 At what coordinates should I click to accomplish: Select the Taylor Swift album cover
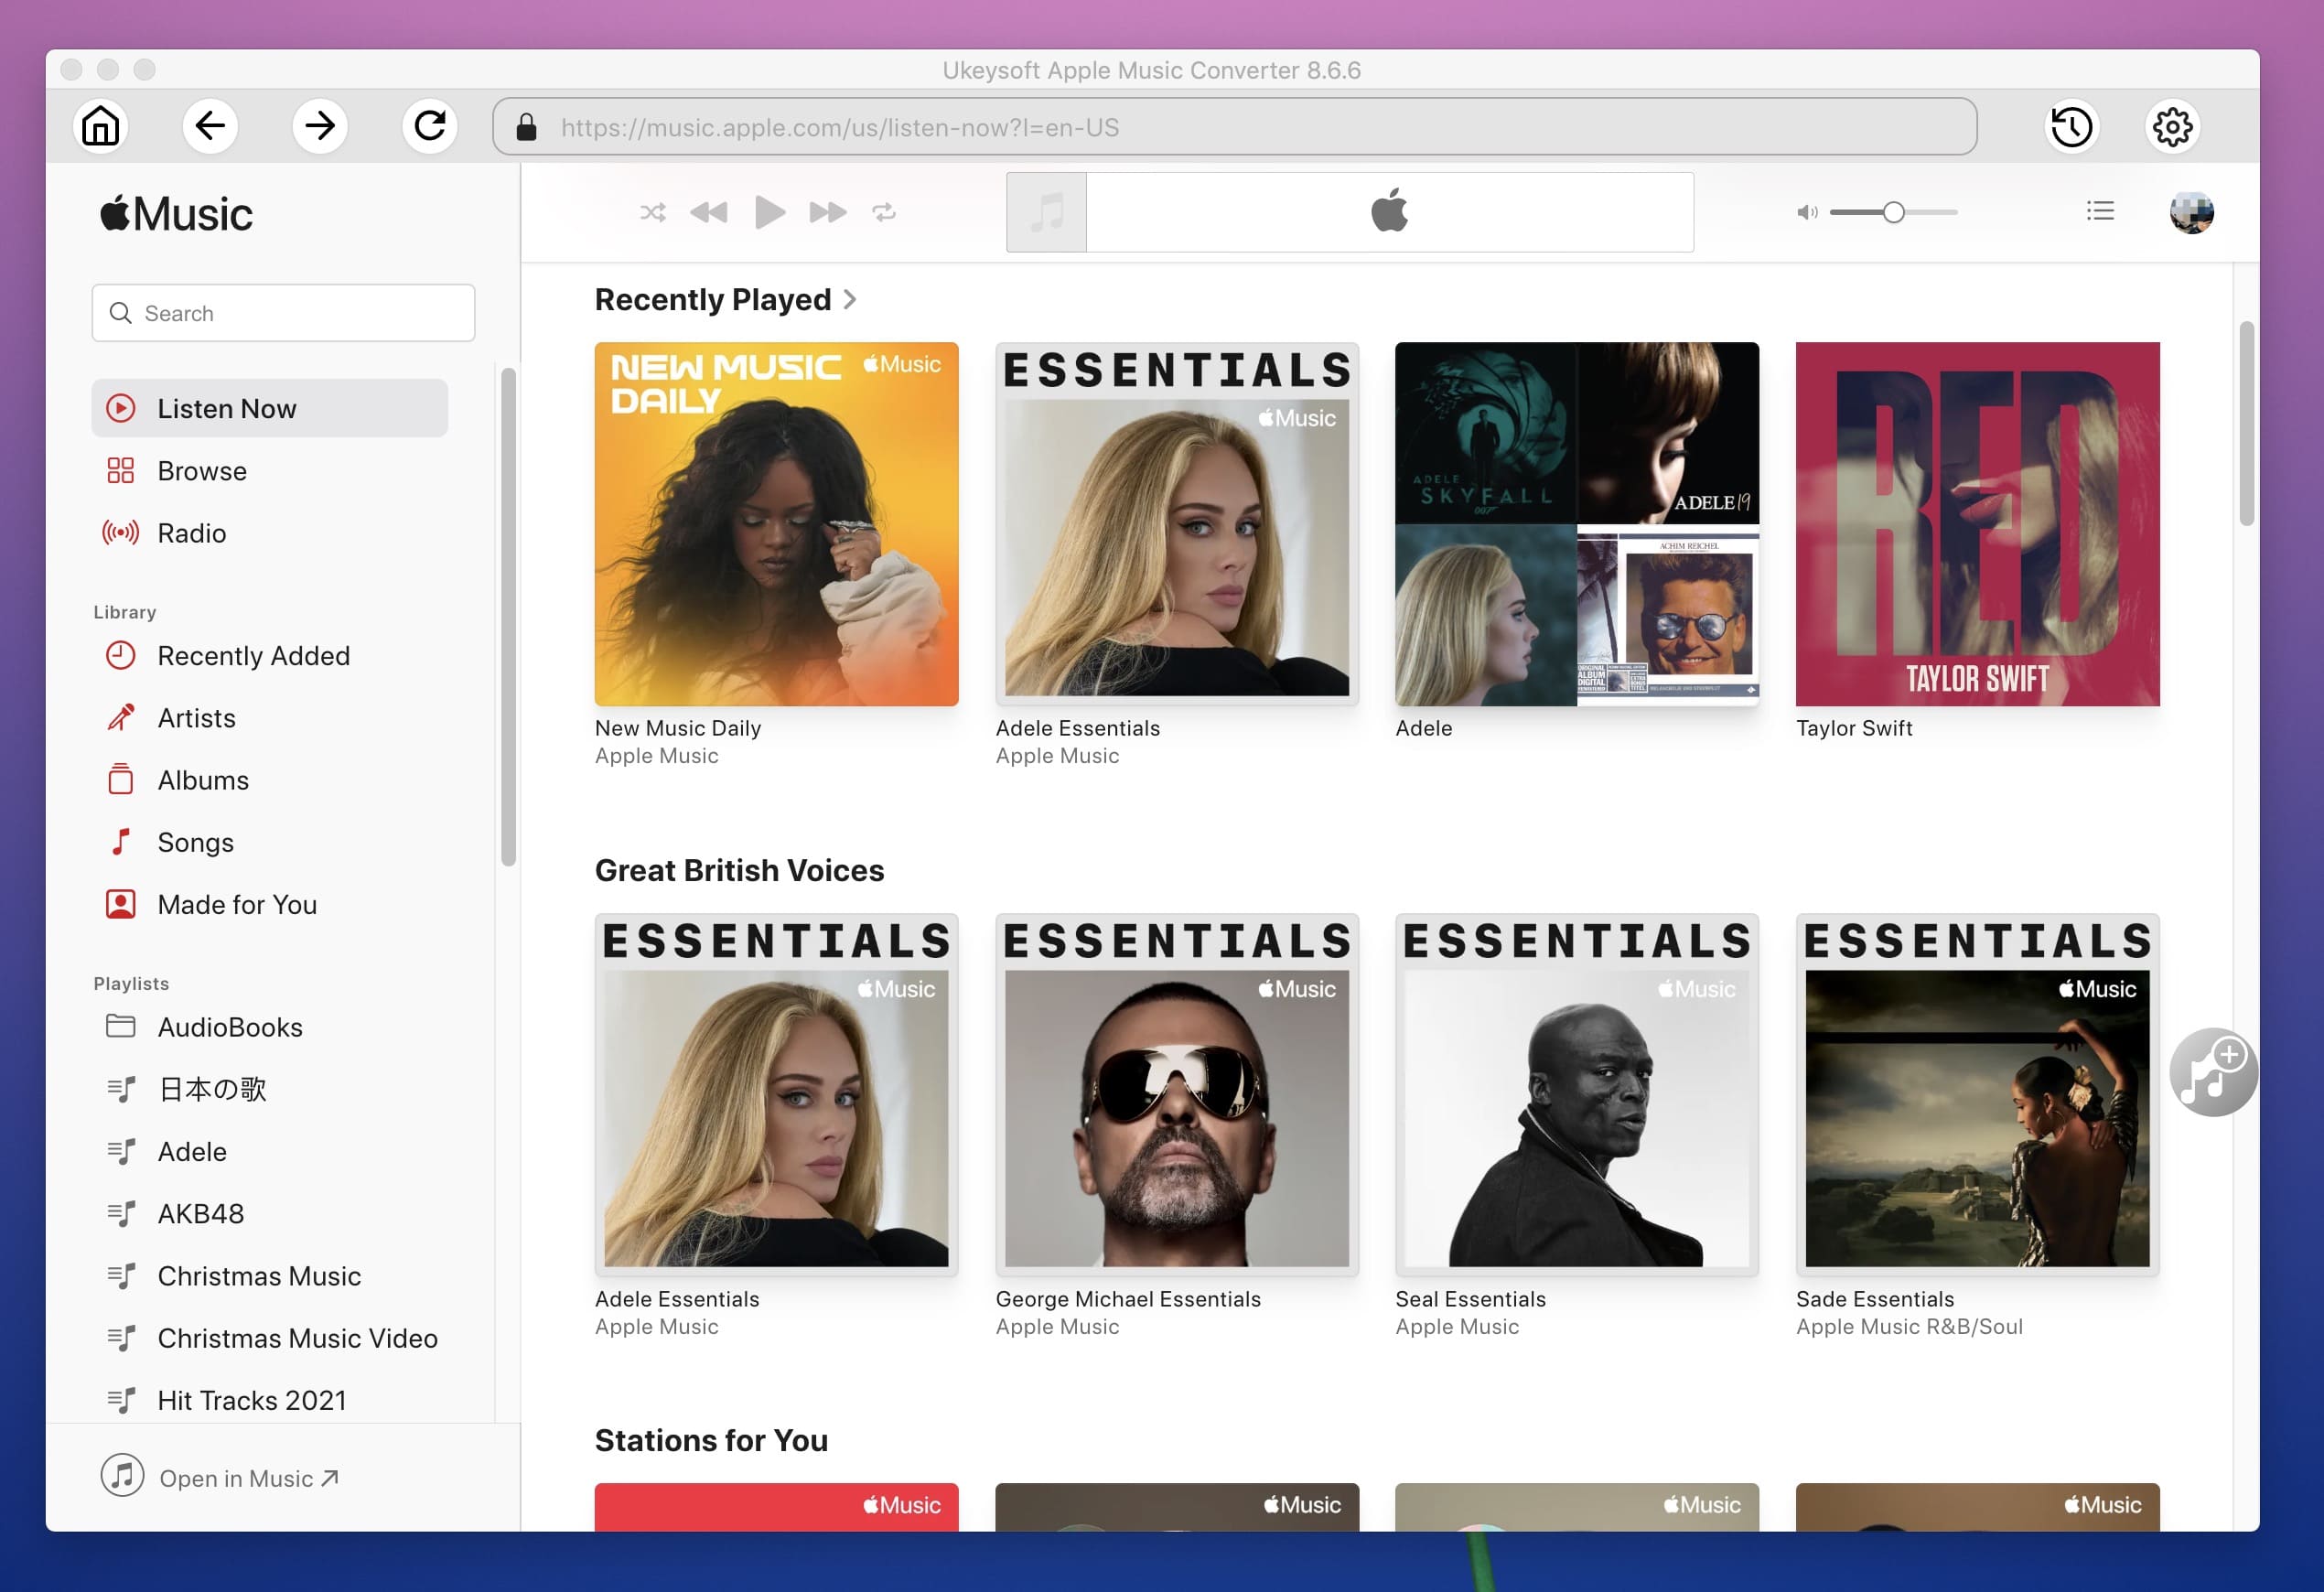tap(1978, 522)
